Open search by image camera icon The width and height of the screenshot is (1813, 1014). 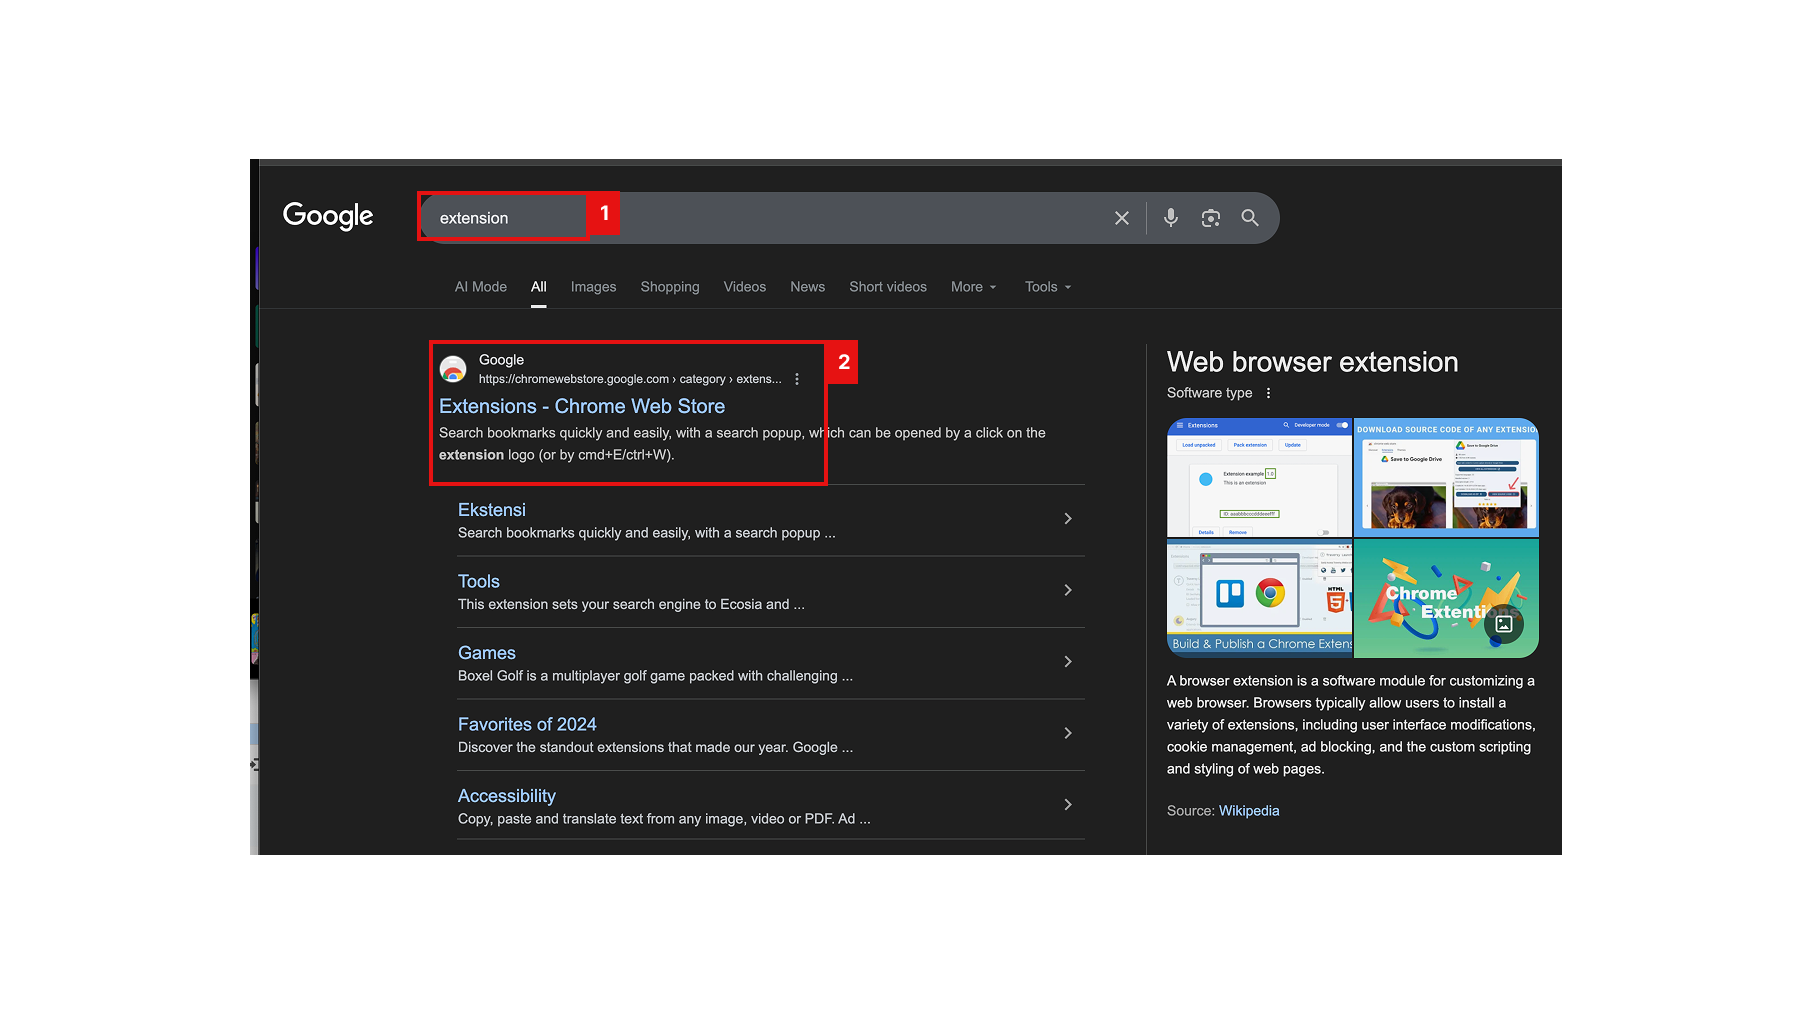1211,218
